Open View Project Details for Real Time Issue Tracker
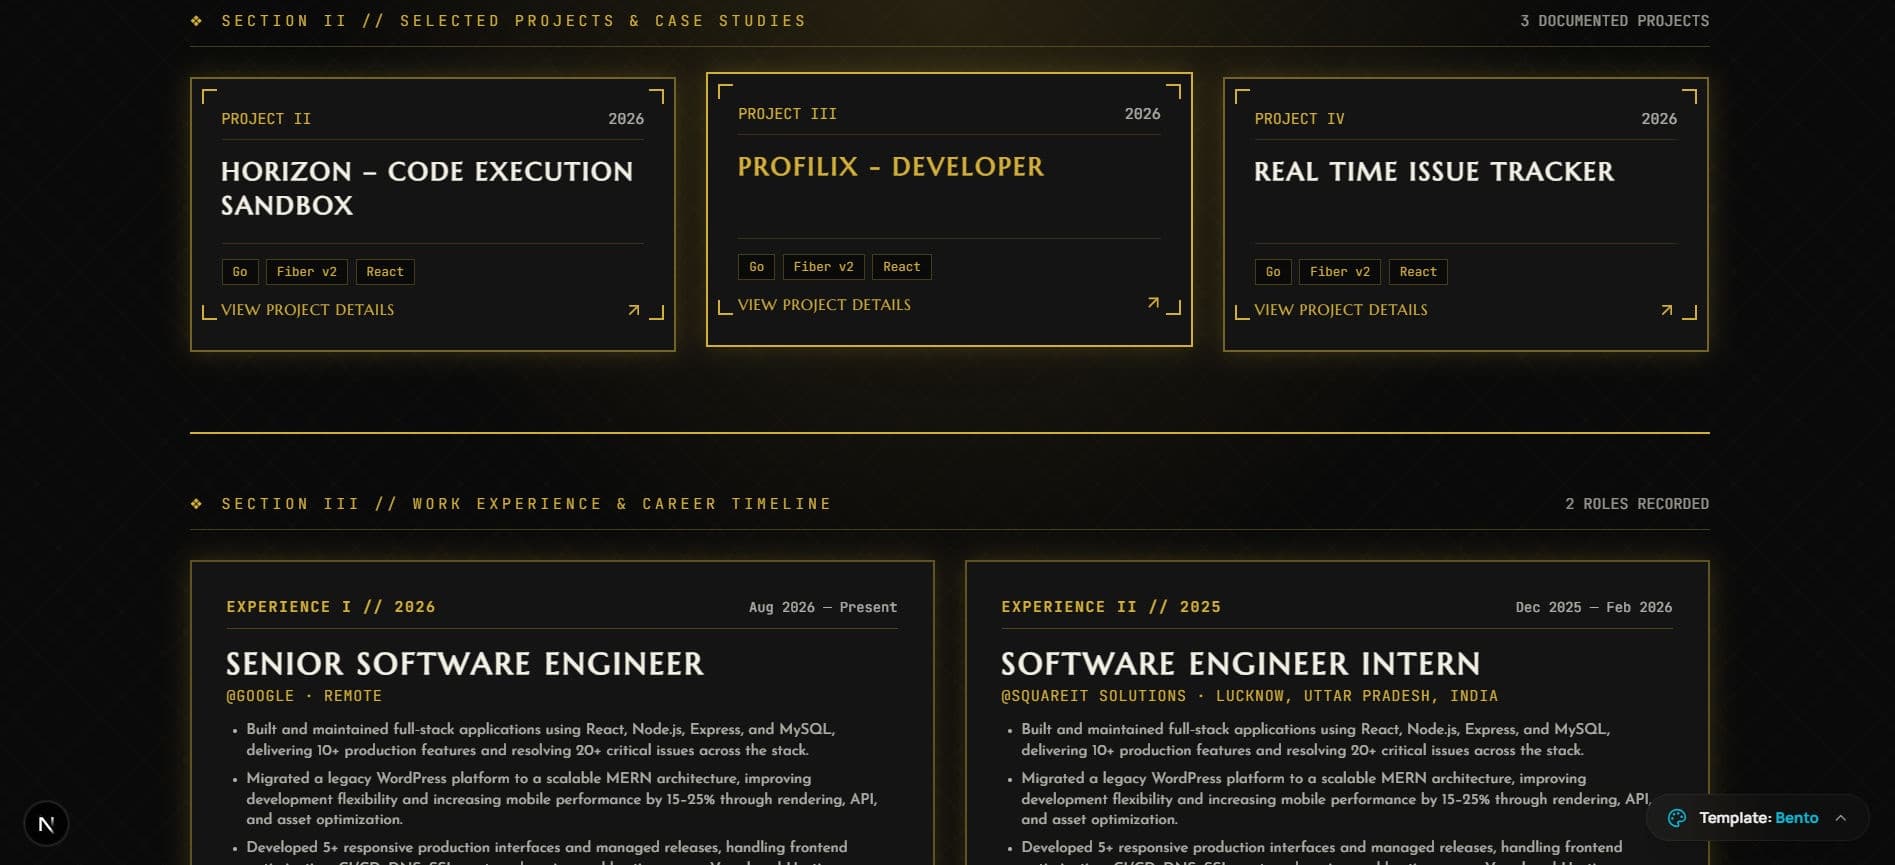Screen dimensions: 1895x865 point(1341,310)
